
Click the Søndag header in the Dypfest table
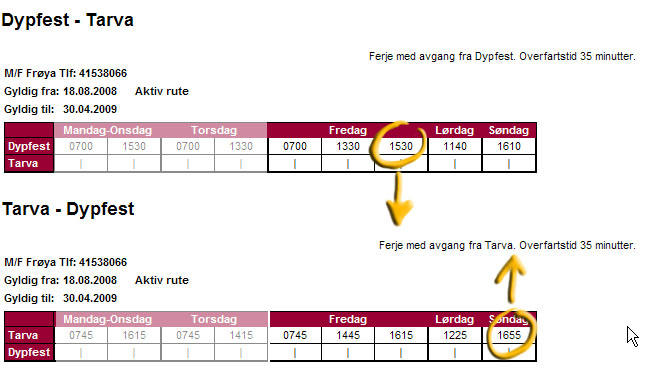pyautogui.click(x=509, y=130)
